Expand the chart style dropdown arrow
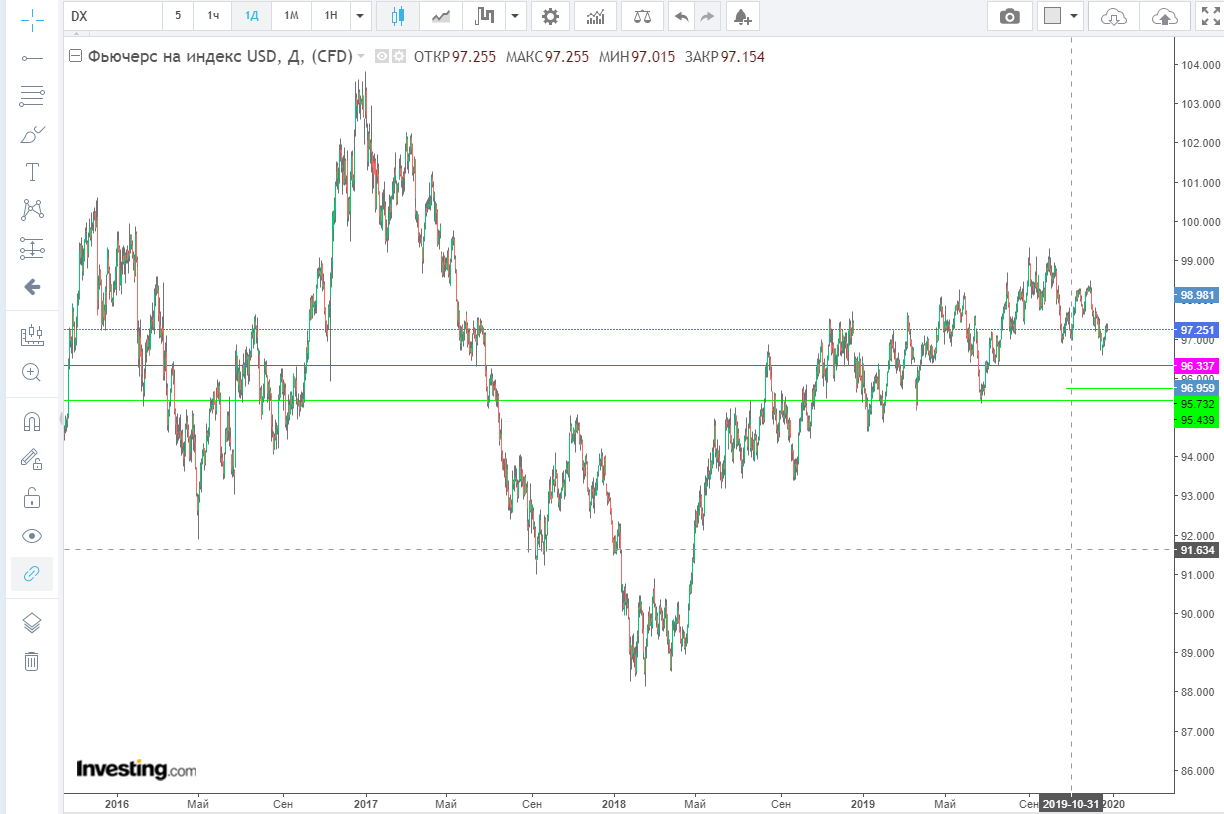Screen dimensions: 1224x814 tap(515, 16)
